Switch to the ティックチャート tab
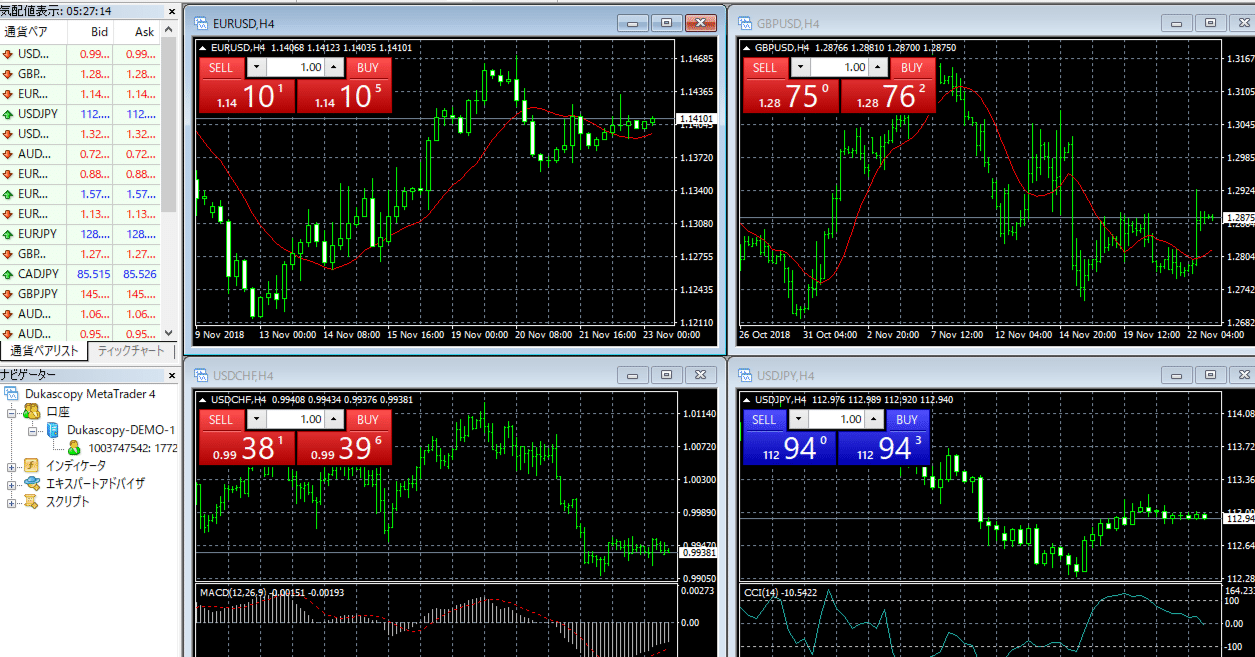The width and height of the screenshot is (1255, 657). coord(132,351)
